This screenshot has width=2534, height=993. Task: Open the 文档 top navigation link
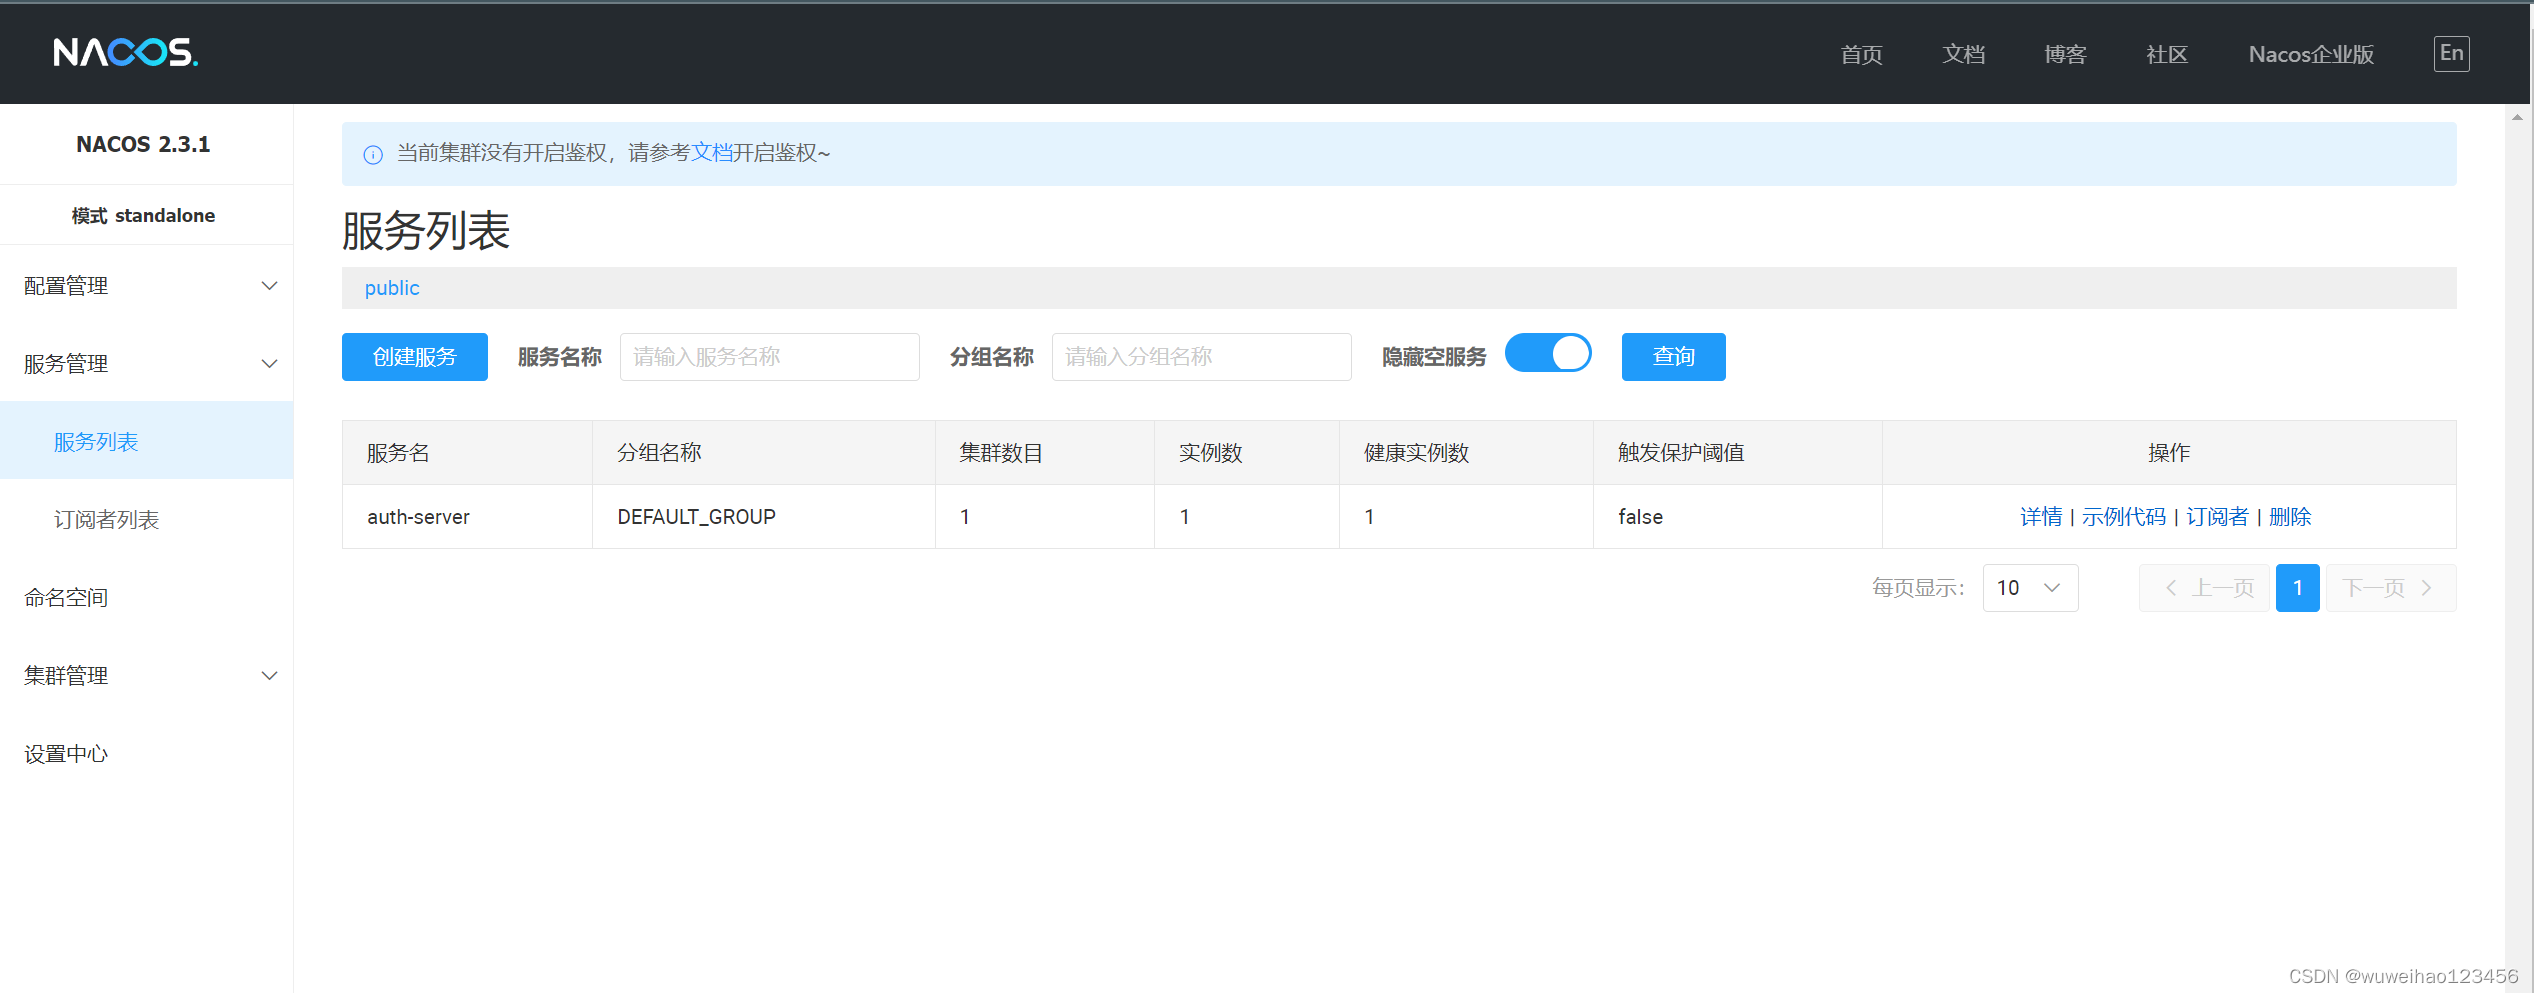point(1963,54)
